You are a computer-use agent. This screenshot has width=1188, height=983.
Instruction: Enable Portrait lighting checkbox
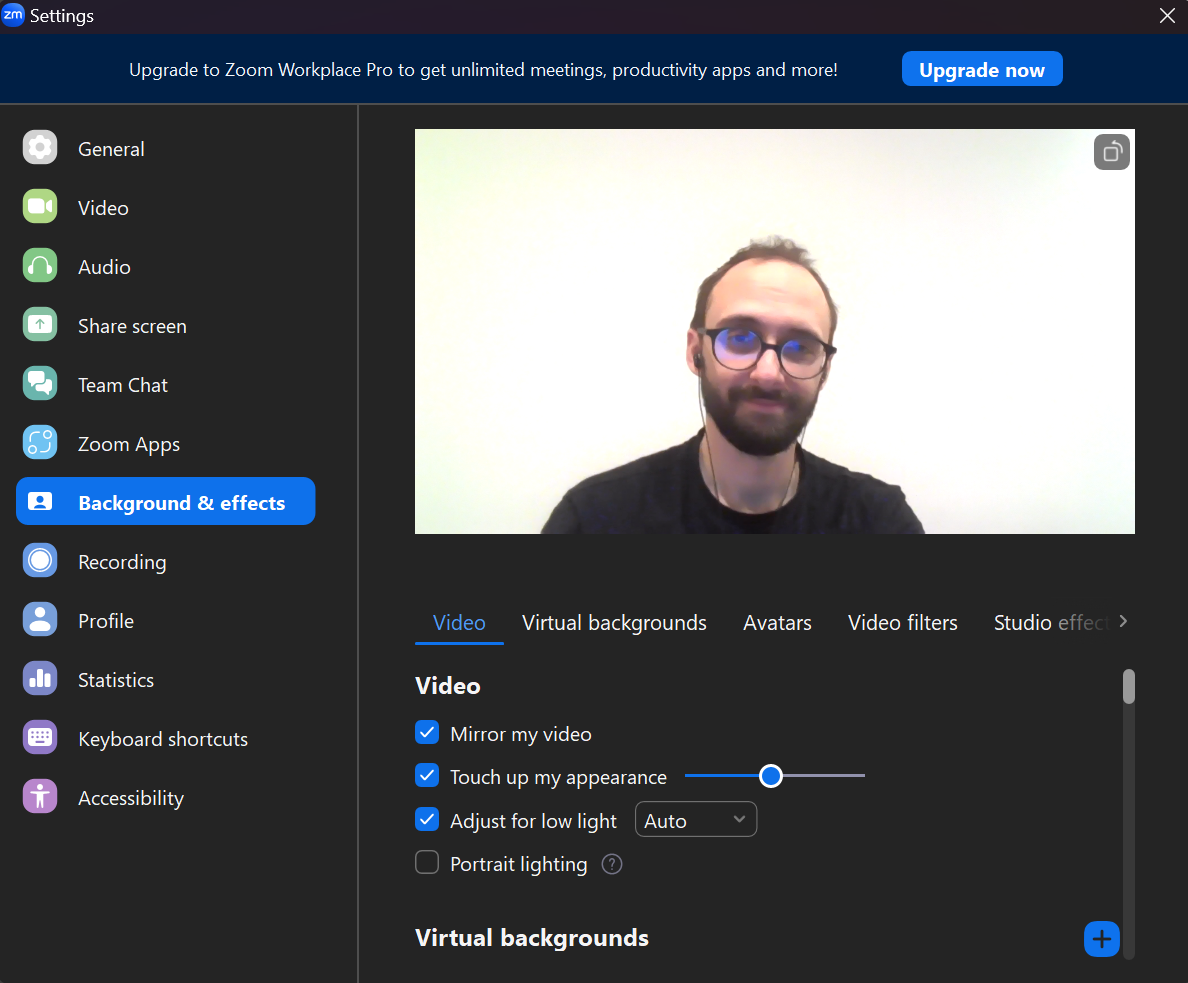(x=427, y=862)
